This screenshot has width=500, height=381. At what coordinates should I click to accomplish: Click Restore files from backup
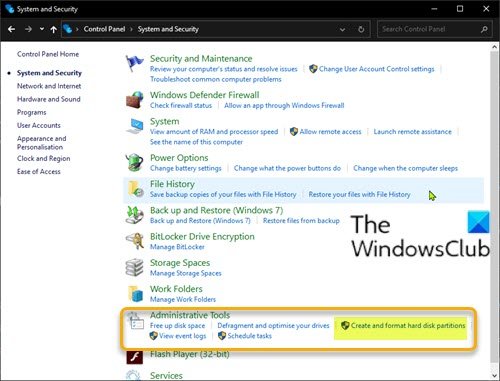pyautogui.click(x=301, y=221)
